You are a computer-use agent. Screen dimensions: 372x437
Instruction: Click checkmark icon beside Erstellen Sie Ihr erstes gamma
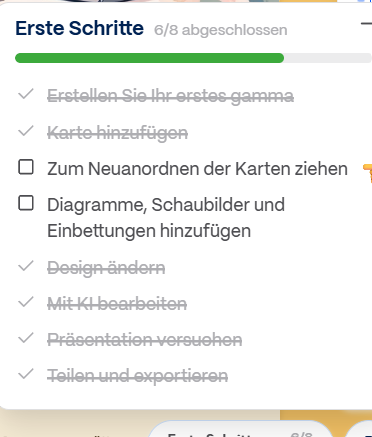tap(26, 94)
